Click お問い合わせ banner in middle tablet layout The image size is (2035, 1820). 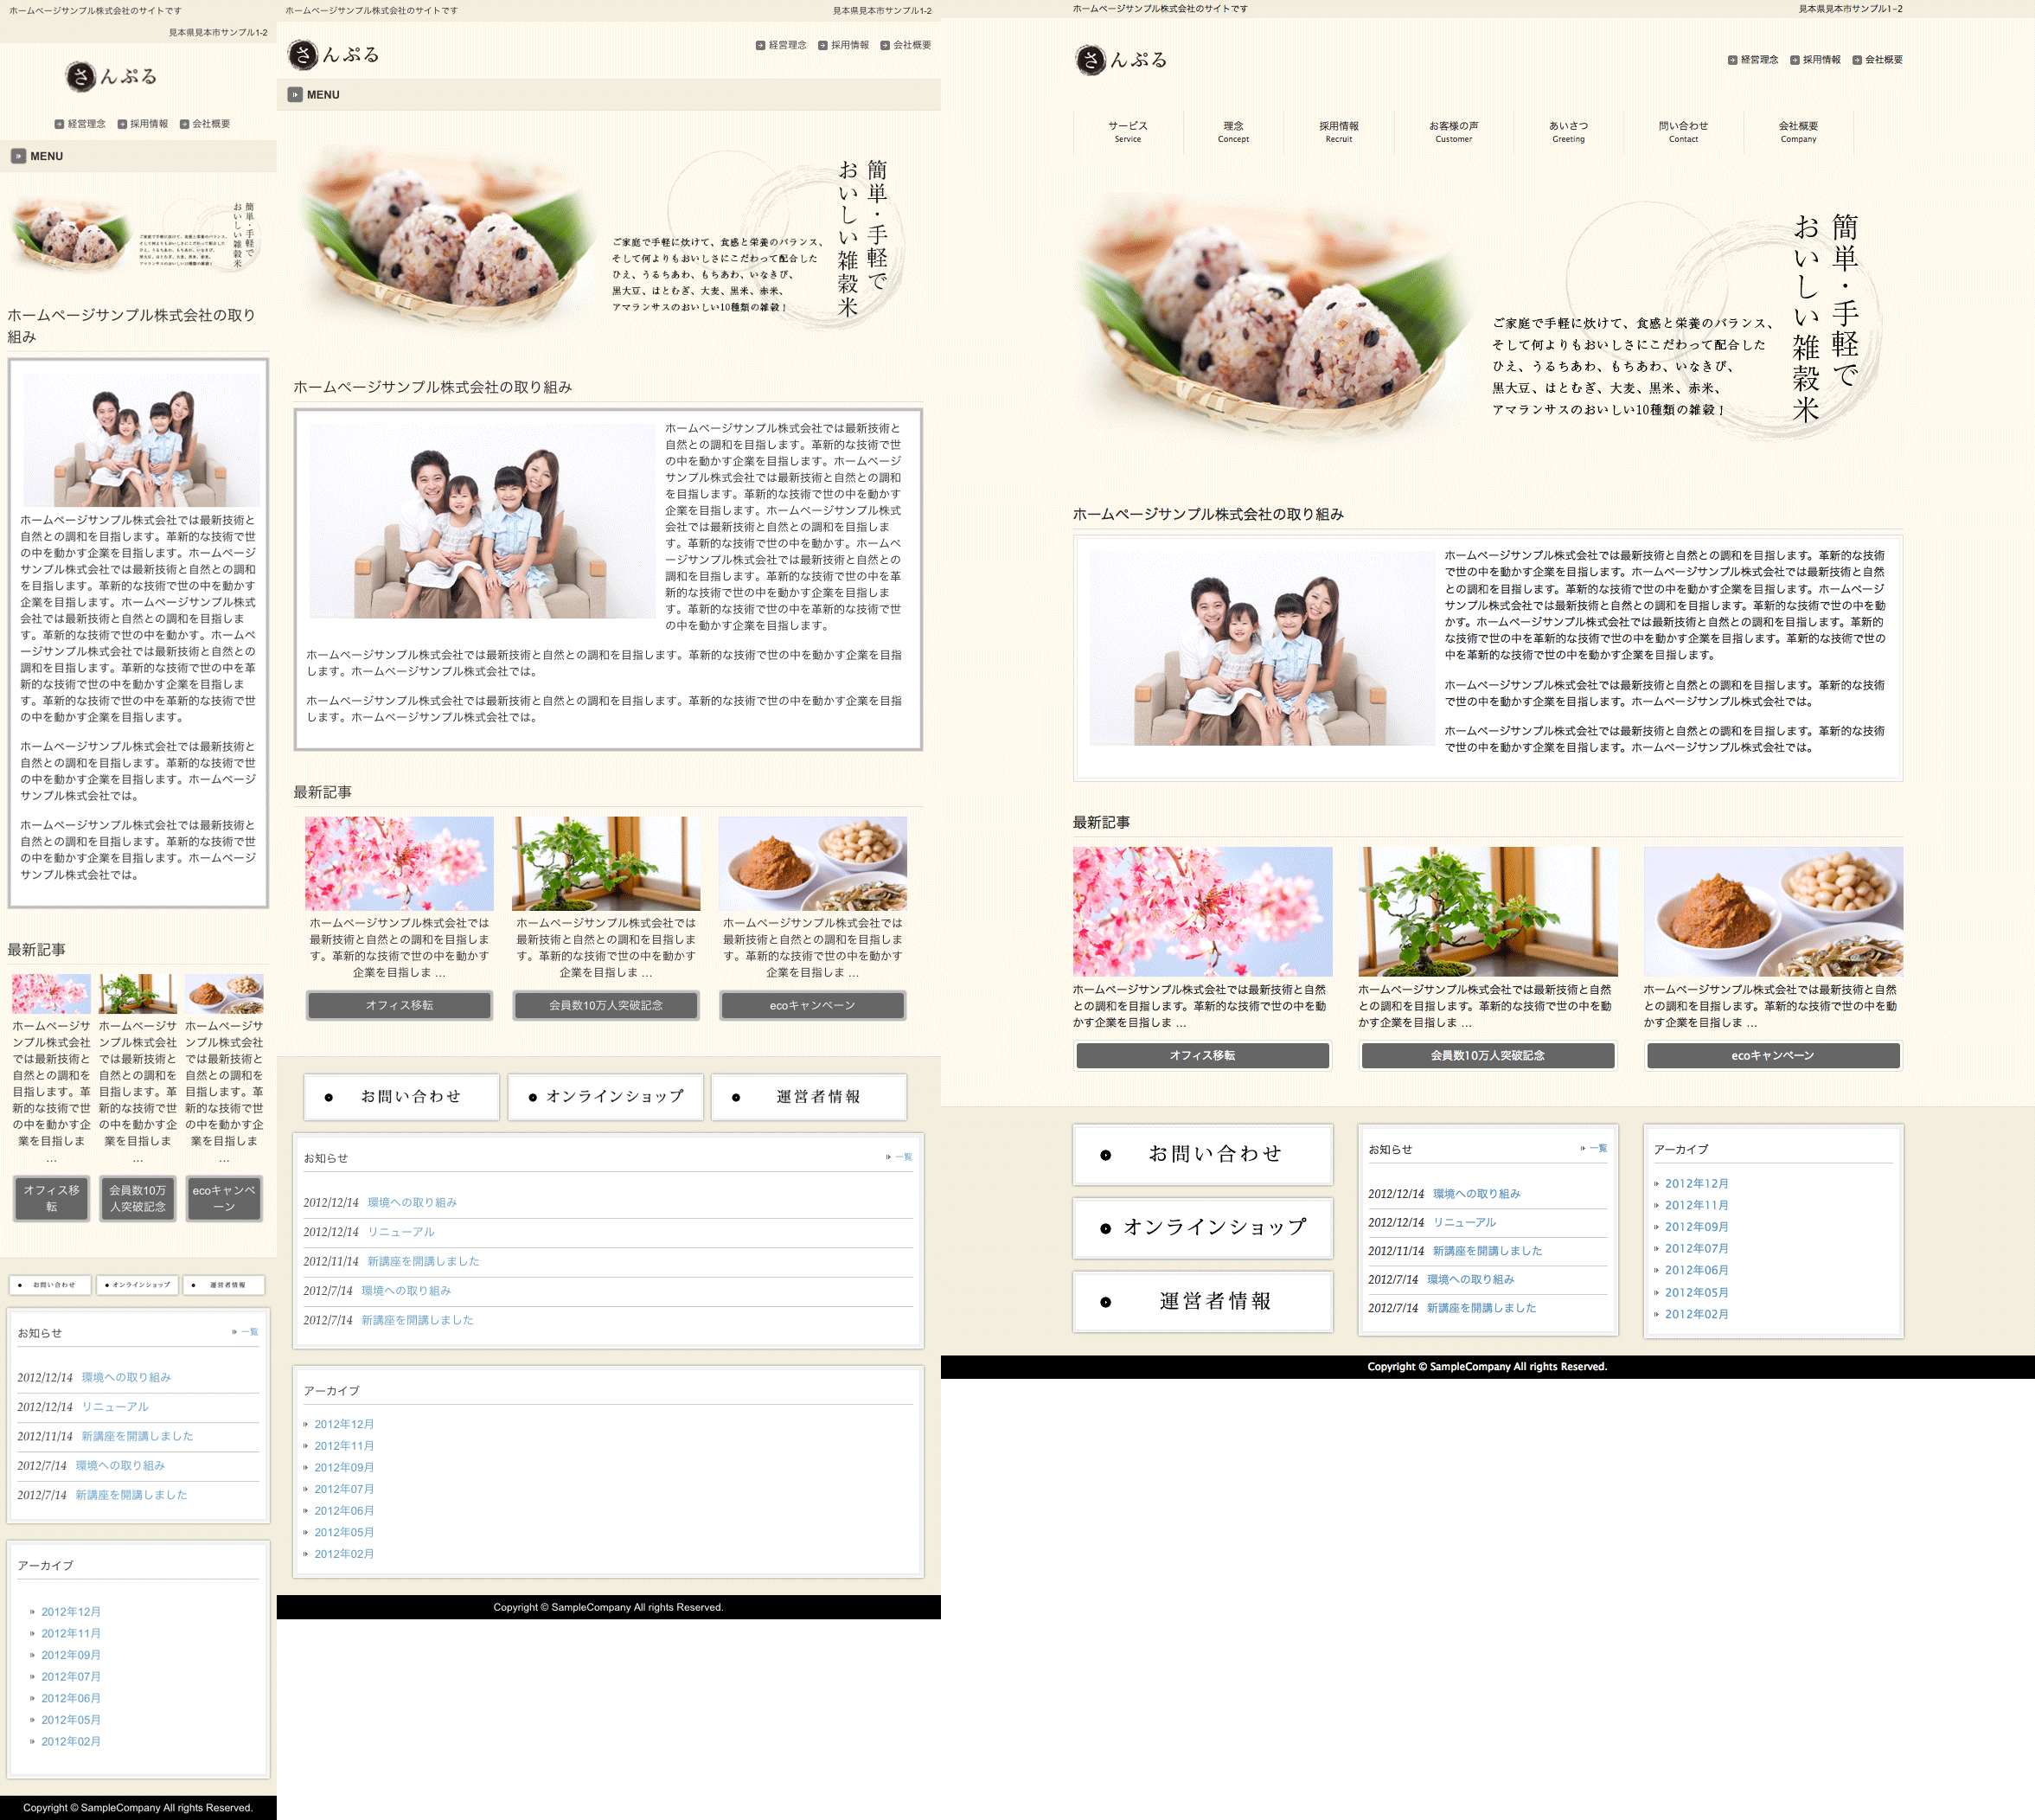tap(401, 1096)
